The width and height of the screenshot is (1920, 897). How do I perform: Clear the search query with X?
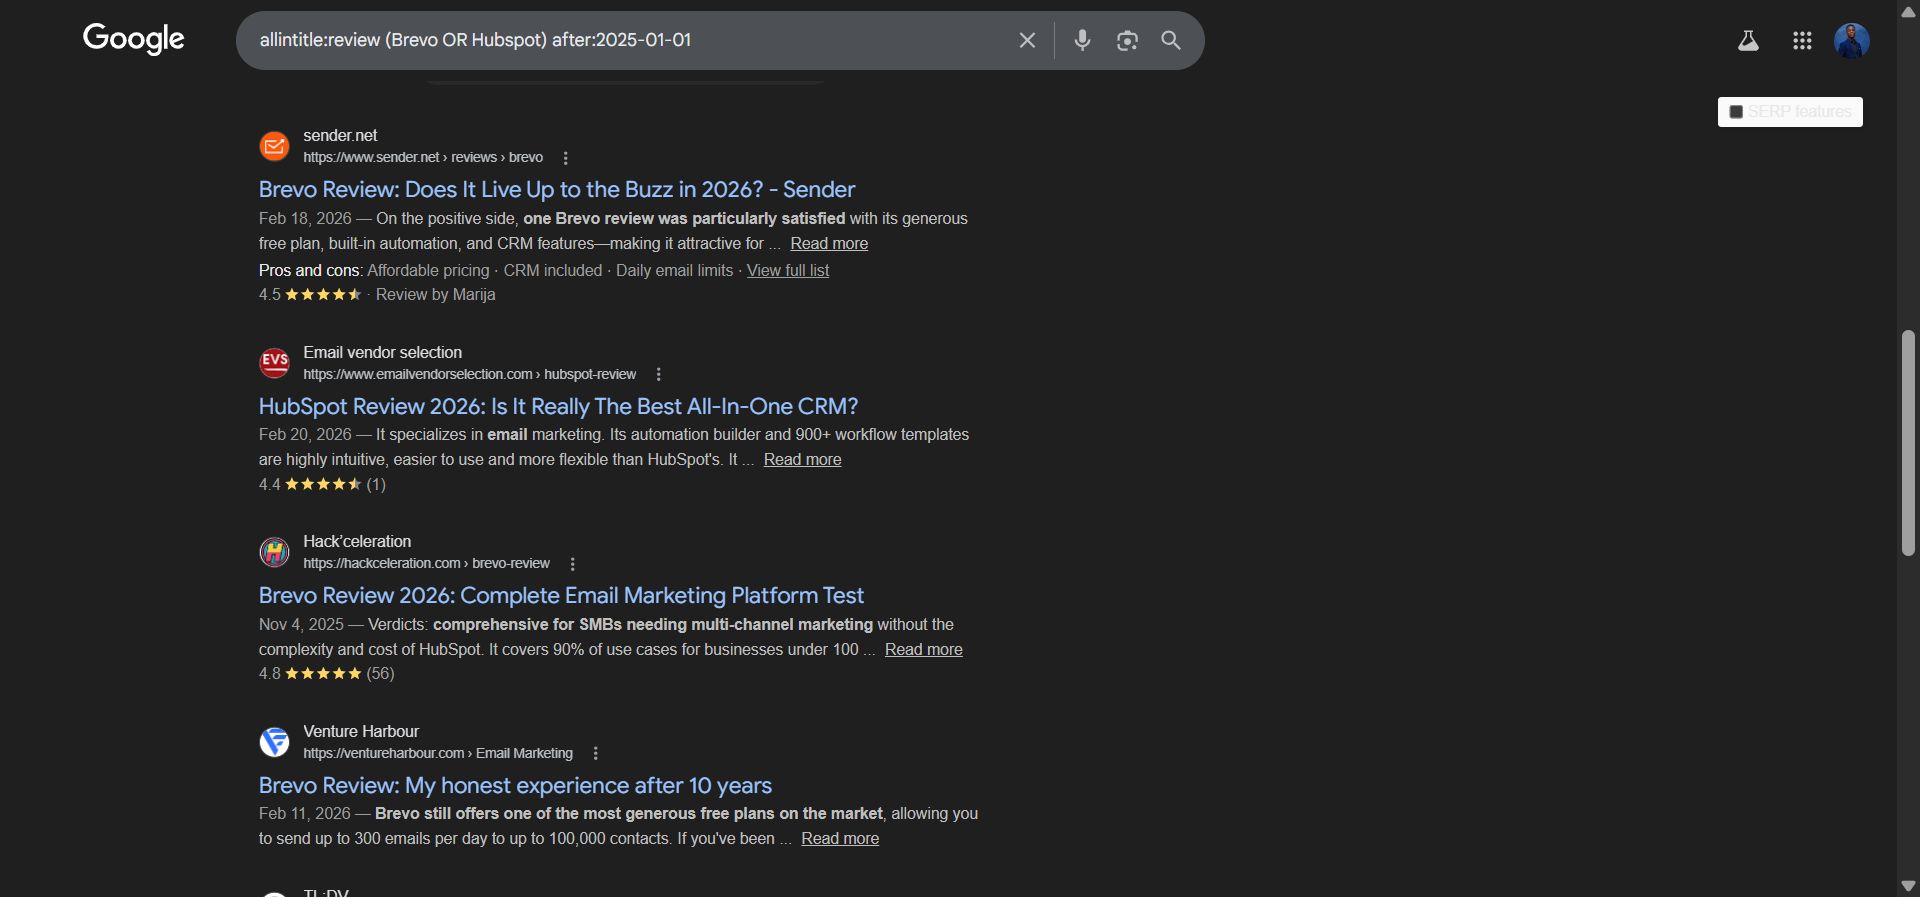point(1027,40)
